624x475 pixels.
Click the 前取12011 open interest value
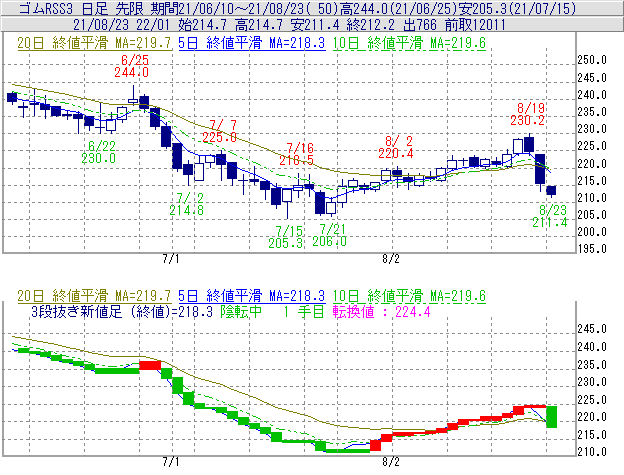[x=475, y=25]
